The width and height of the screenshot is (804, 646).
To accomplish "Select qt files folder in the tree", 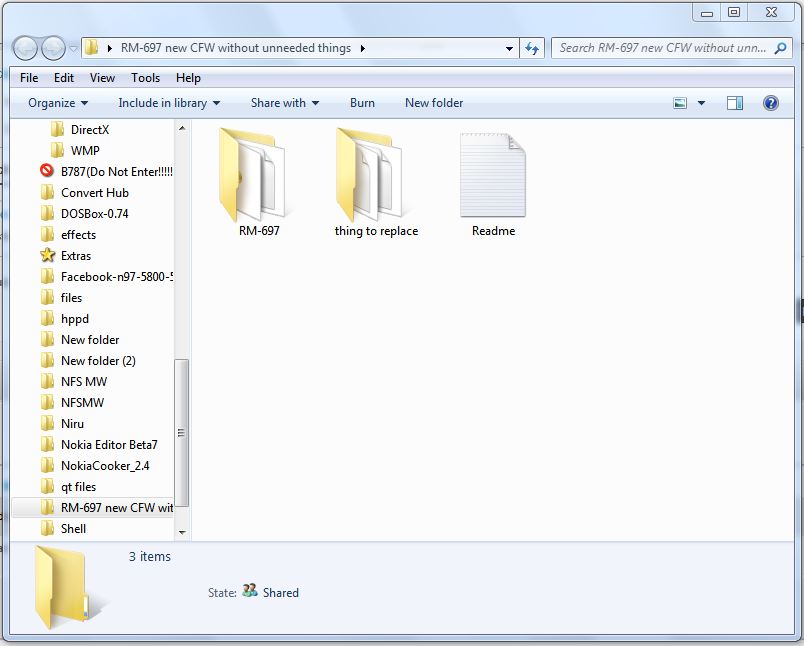I will click(x=78, y=487).
